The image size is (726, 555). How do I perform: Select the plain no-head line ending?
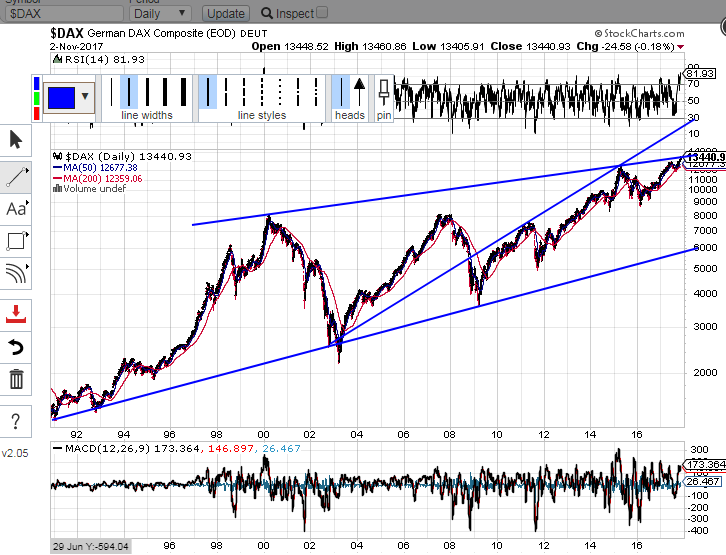pos(341,92)
